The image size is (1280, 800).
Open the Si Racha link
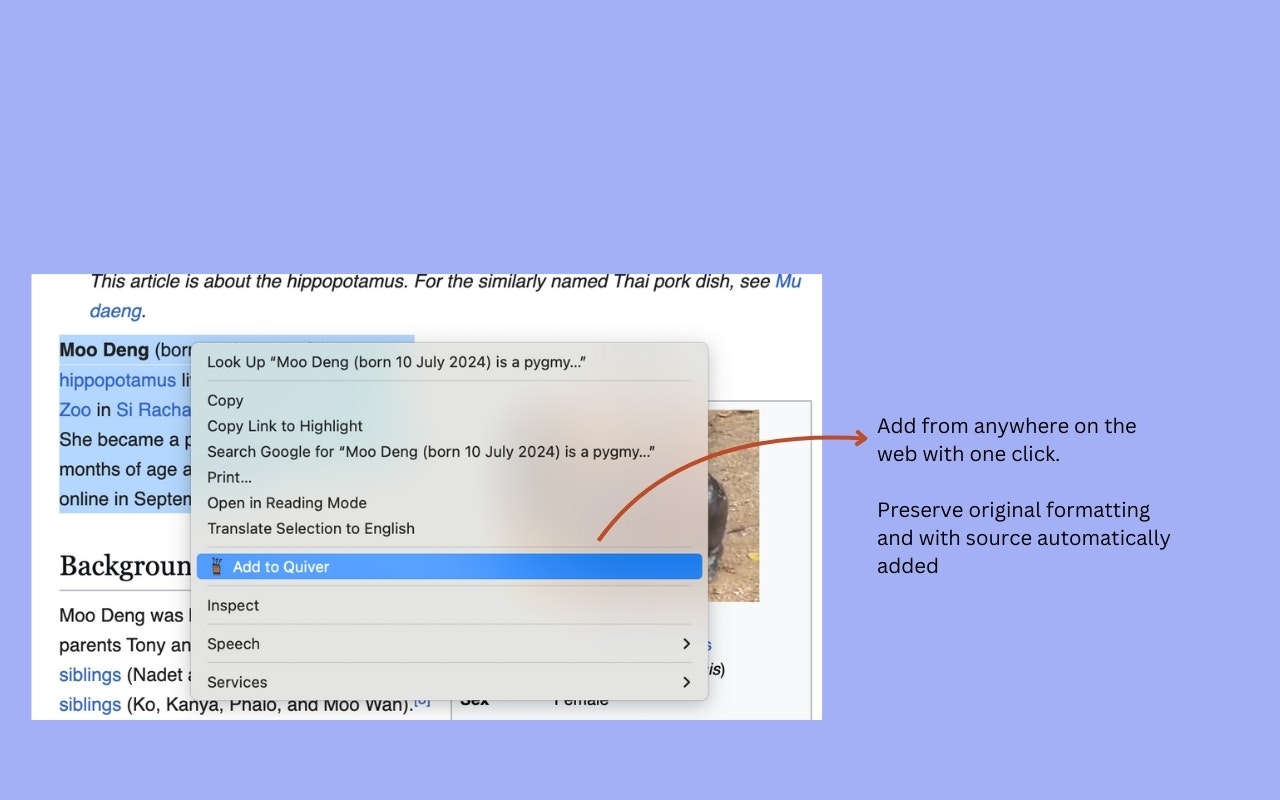tap(153, 410)
